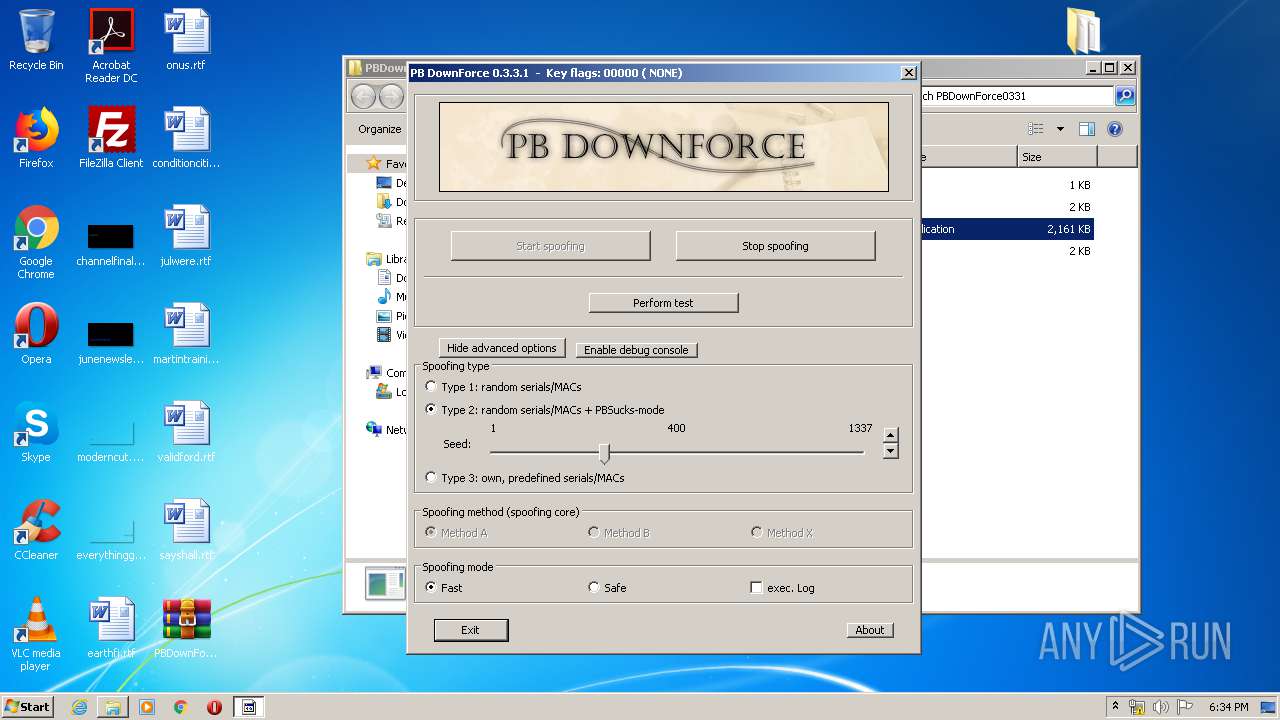Show hidden tray icons arrow

(x=1115, y=706)
